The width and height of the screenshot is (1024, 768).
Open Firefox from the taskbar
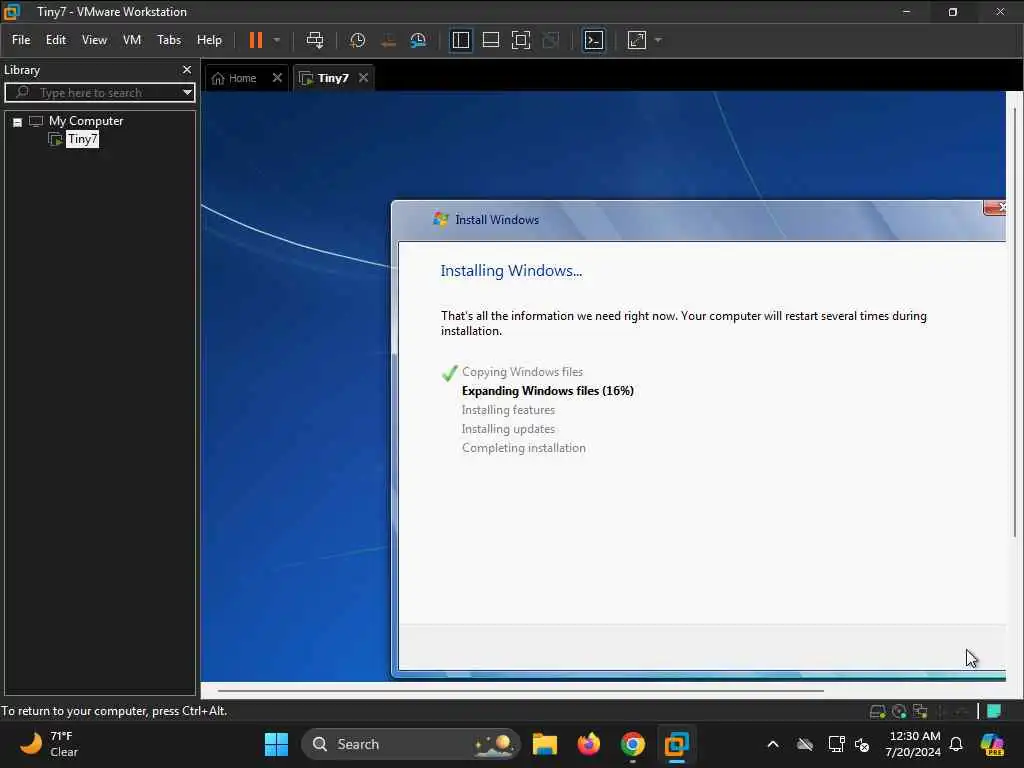click(x=588, y=744)
